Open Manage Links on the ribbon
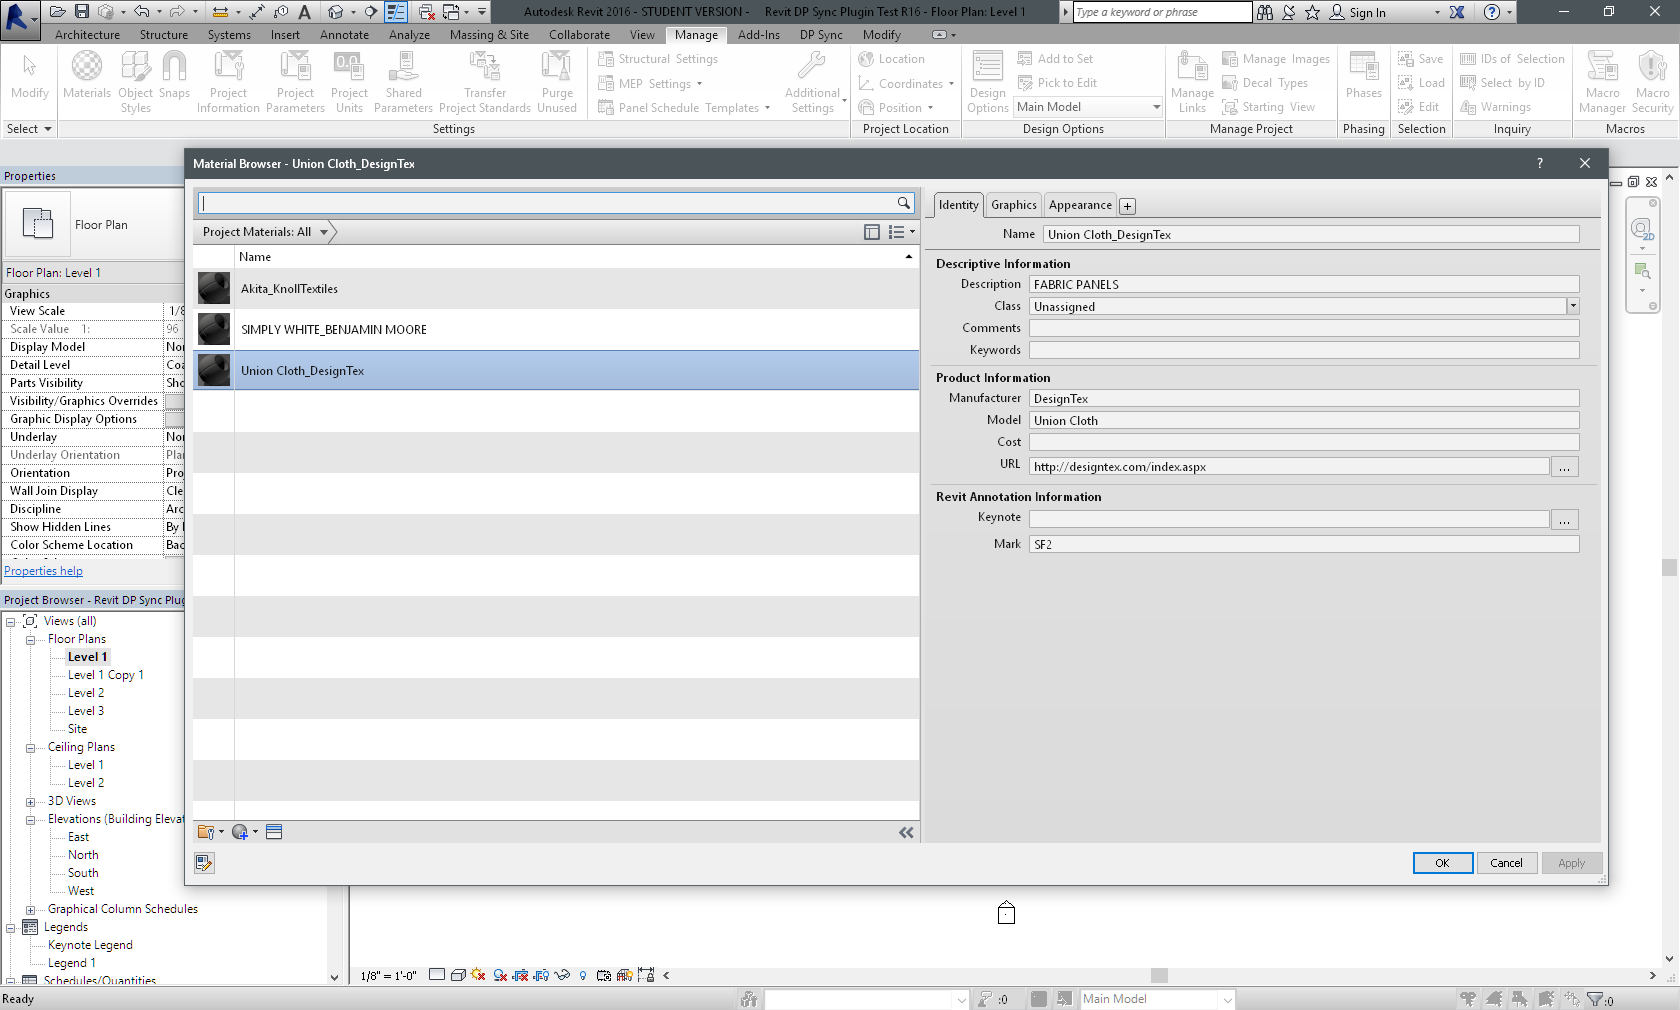This screenshot has height=1010, width=1680. pyautogui.click(x=1192, y=82)
